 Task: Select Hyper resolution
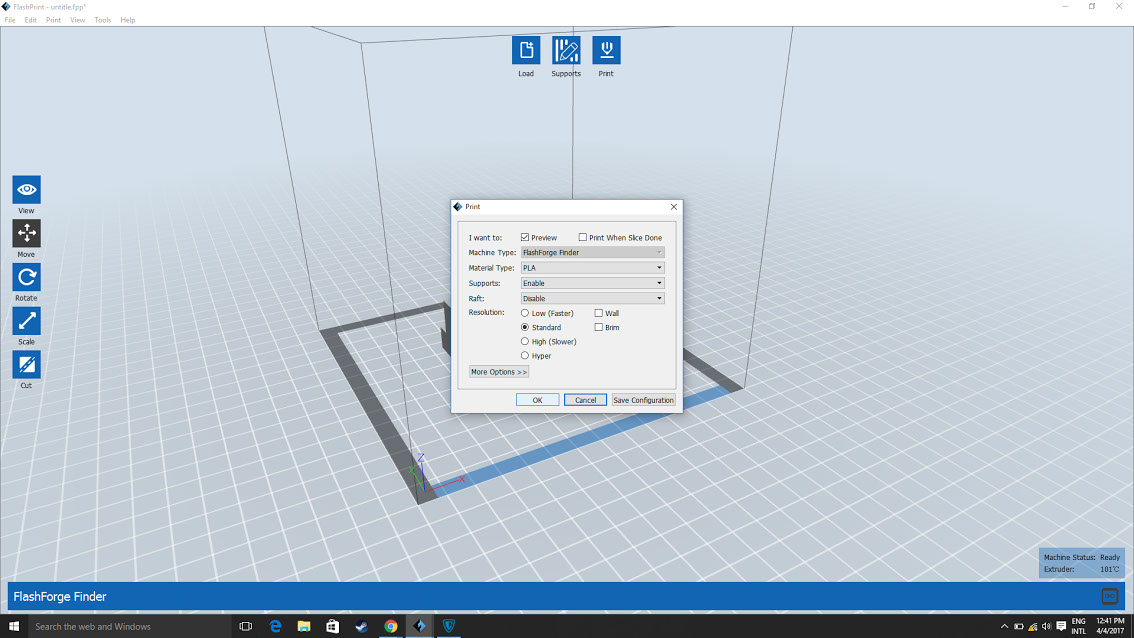pyautogui.click(x=525, y=355)
